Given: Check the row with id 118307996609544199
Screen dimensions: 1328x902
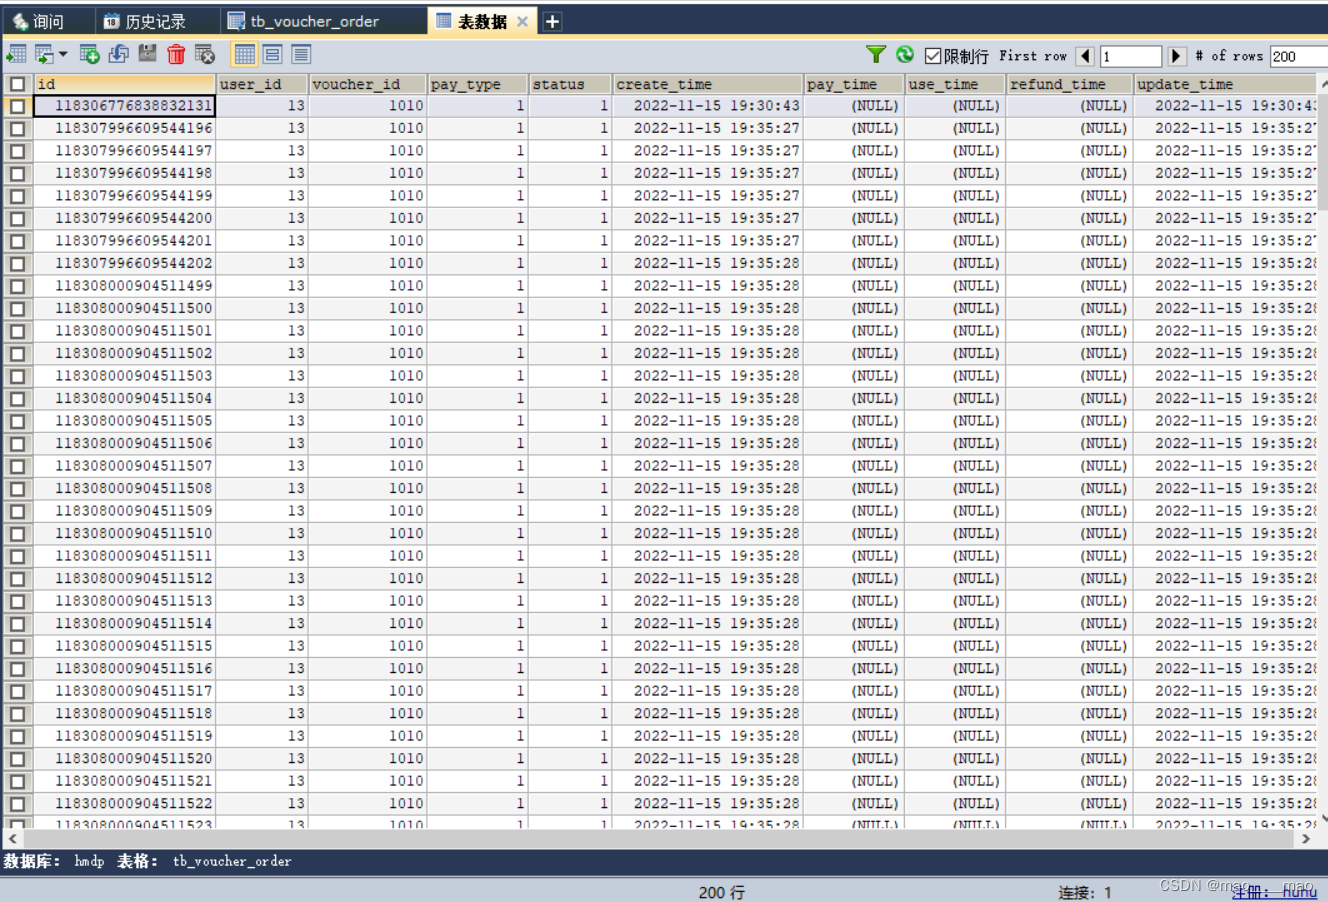Looking at the screenshot, I should click(17, 196).
